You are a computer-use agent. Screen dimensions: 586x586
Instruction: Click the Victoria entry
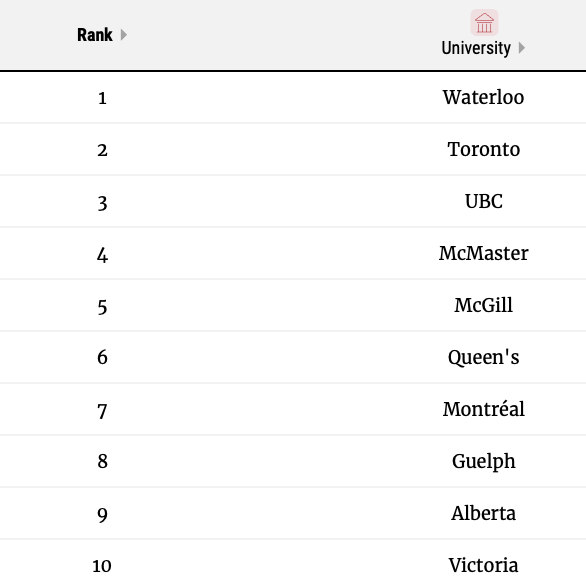pos(484,565)
